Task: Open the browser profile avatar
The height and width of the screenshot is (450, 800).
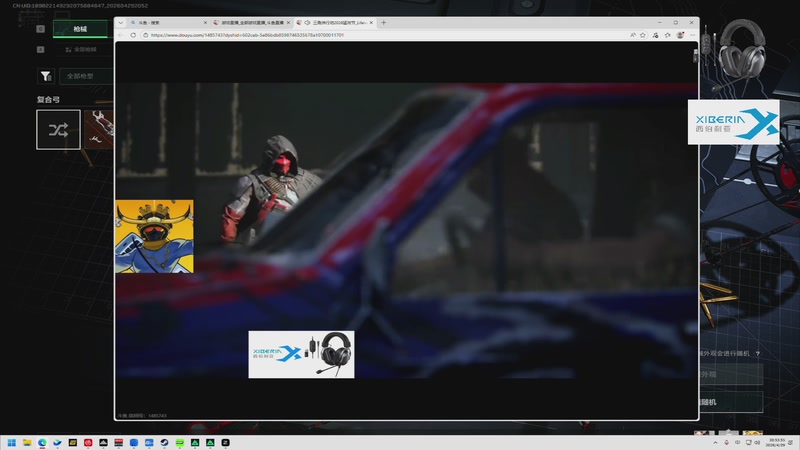Action: click(x=680, y=35)
